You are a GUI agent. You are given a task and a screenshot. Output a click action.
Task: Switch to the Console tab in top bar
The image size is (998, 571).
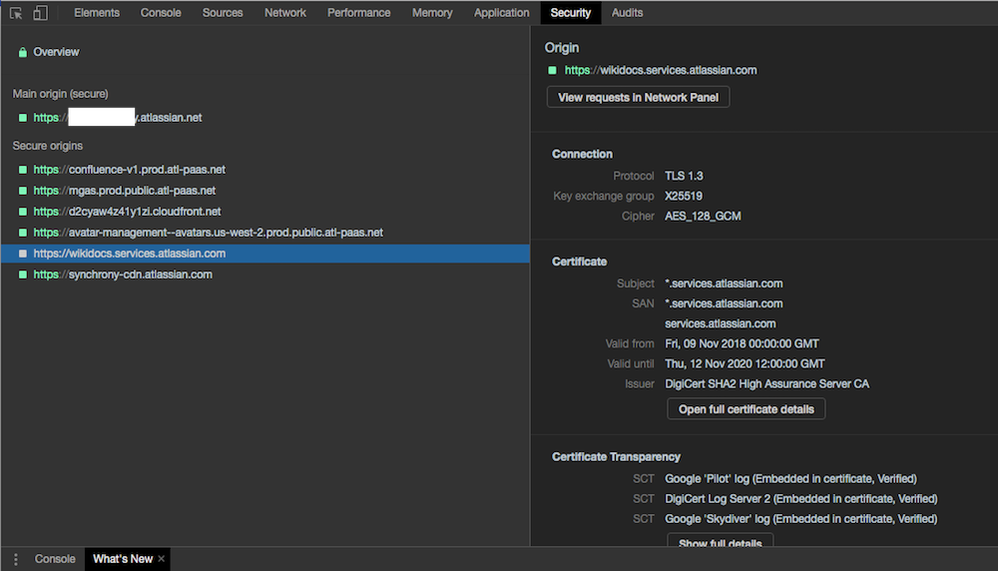[x=161, y=13]
